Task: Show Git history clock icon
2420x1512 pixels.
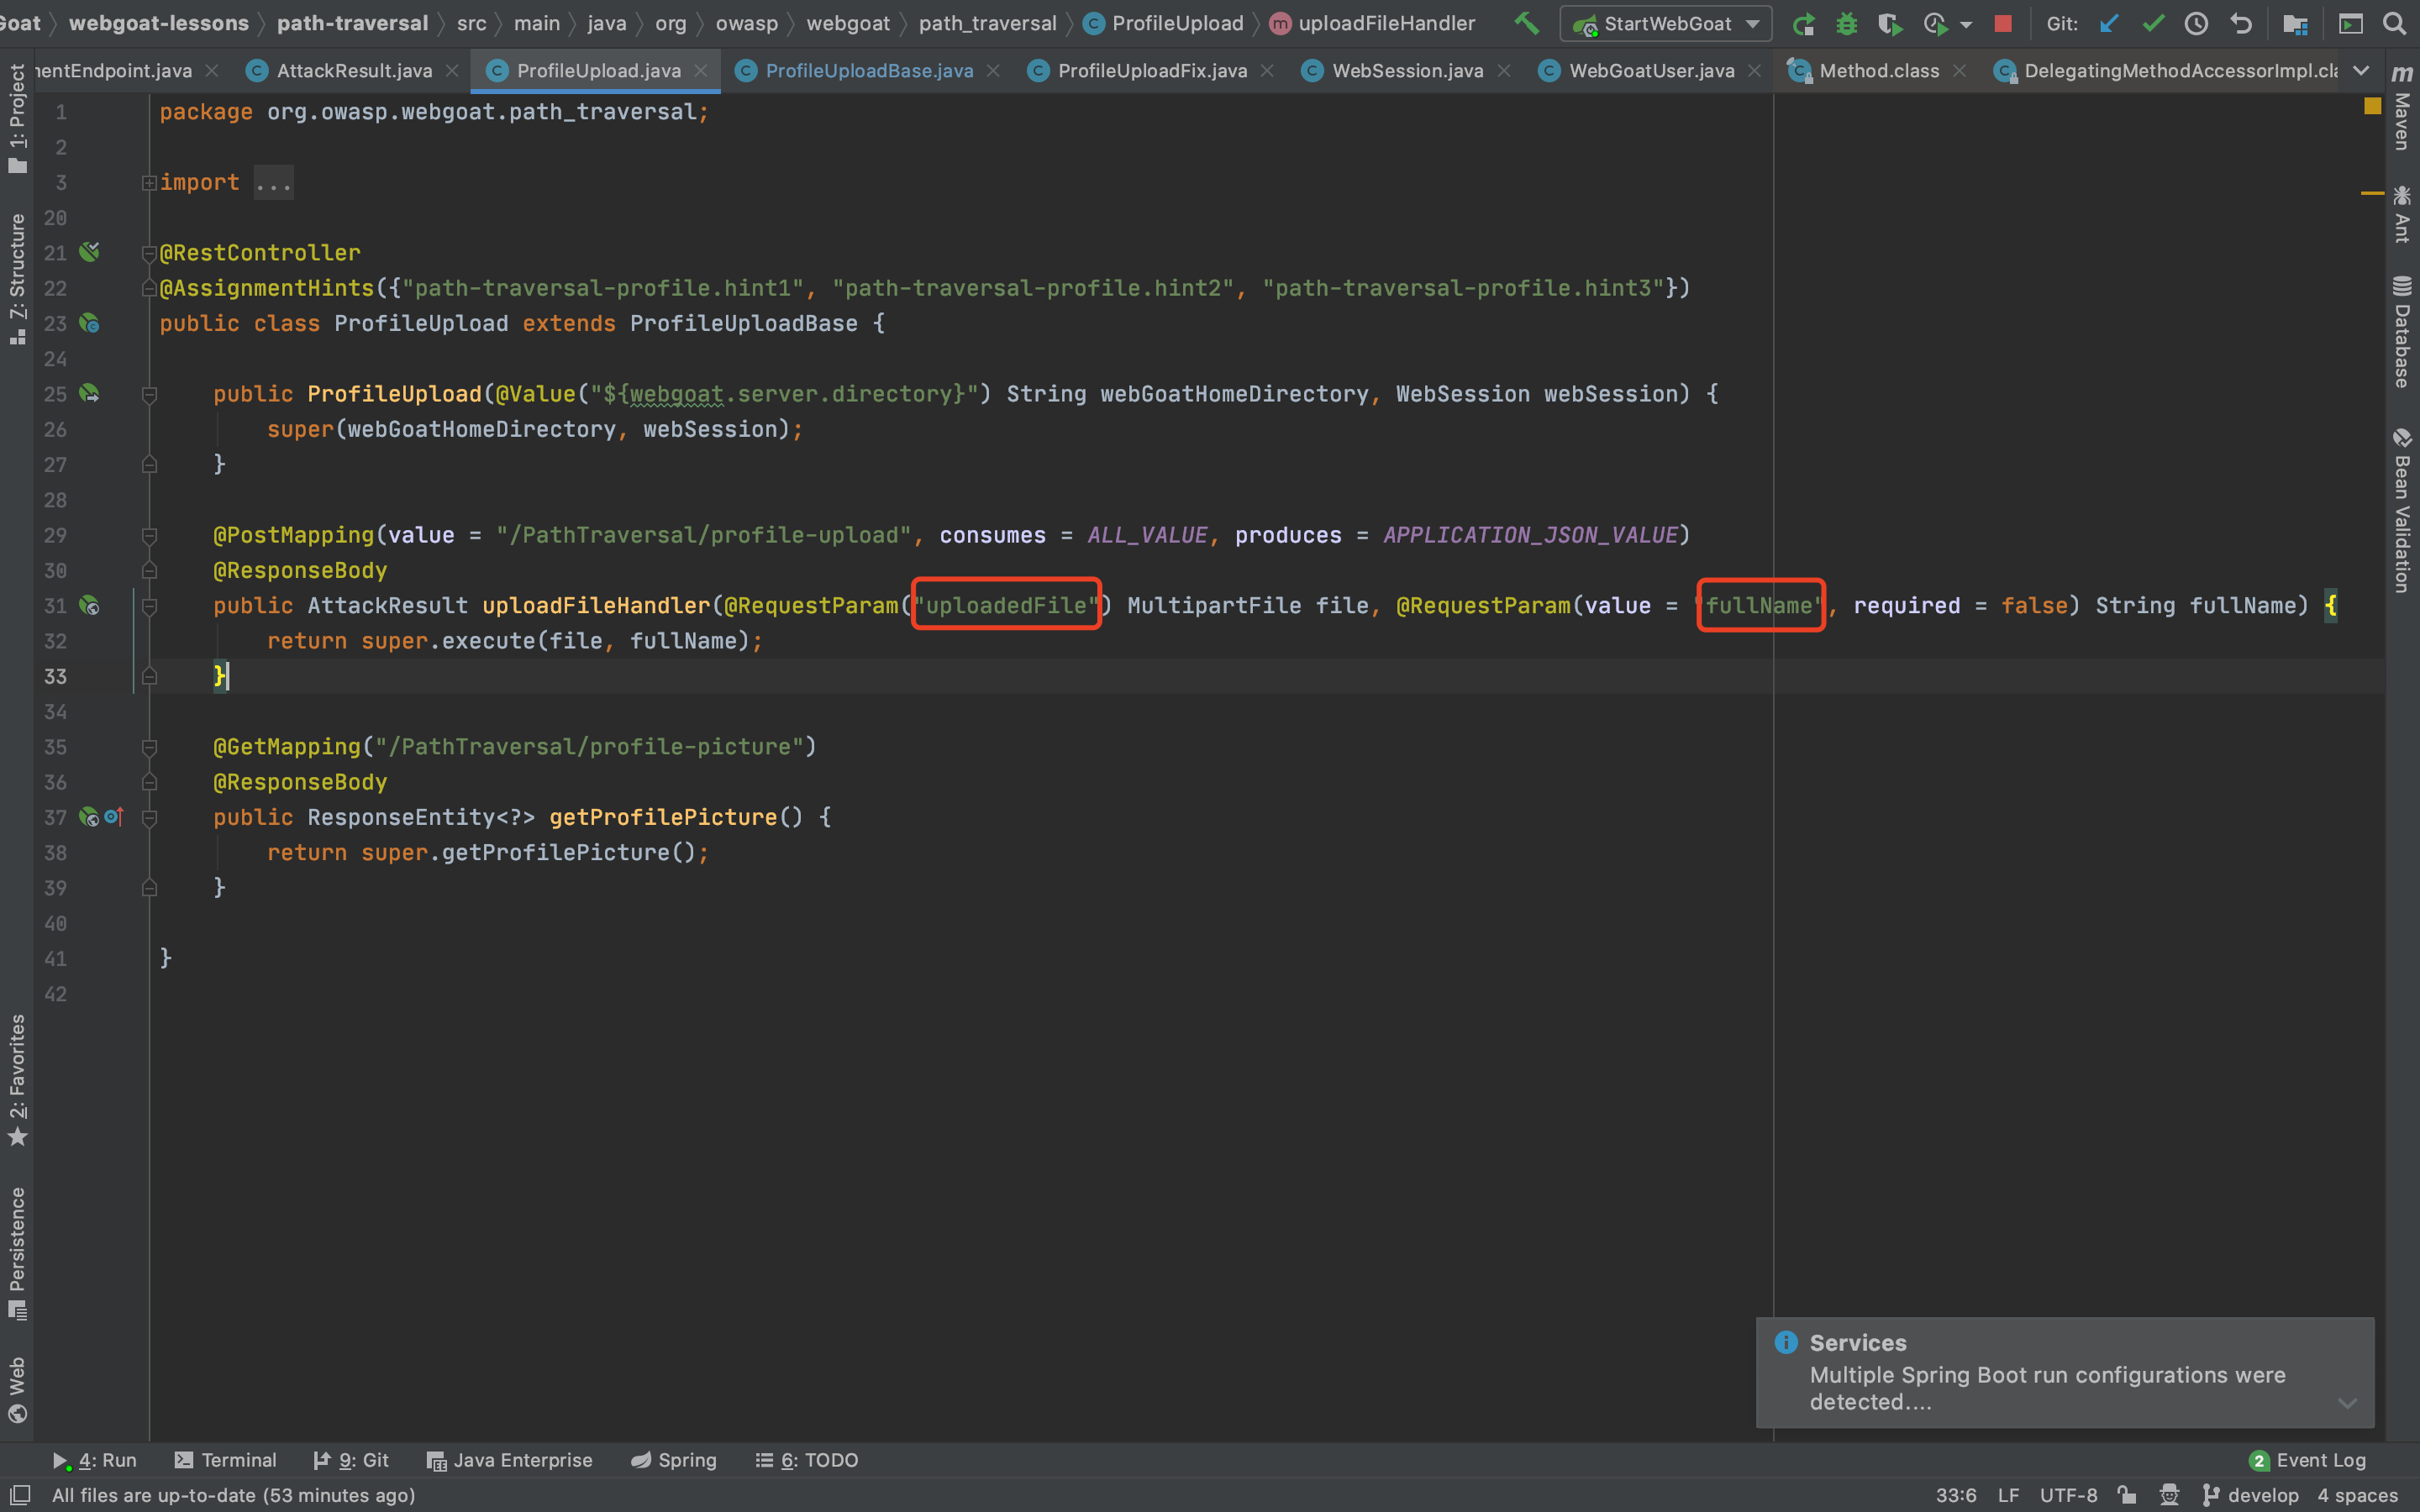Action: click(2196, 24)
